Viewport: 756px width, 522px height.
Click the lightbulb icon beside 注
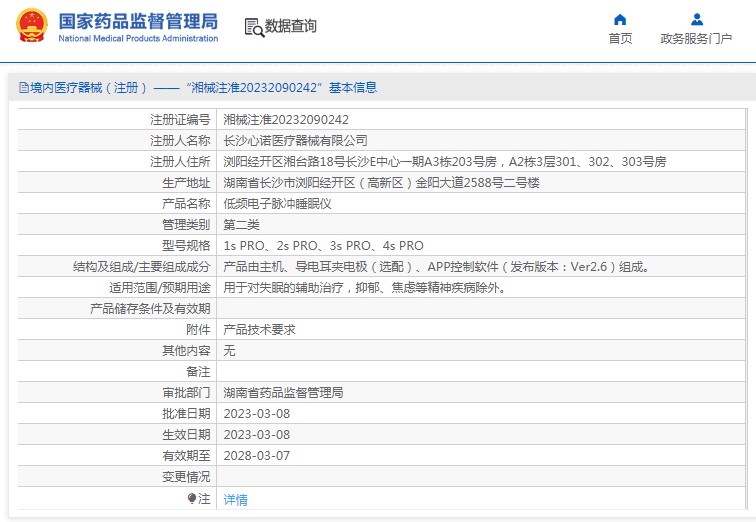192,498
